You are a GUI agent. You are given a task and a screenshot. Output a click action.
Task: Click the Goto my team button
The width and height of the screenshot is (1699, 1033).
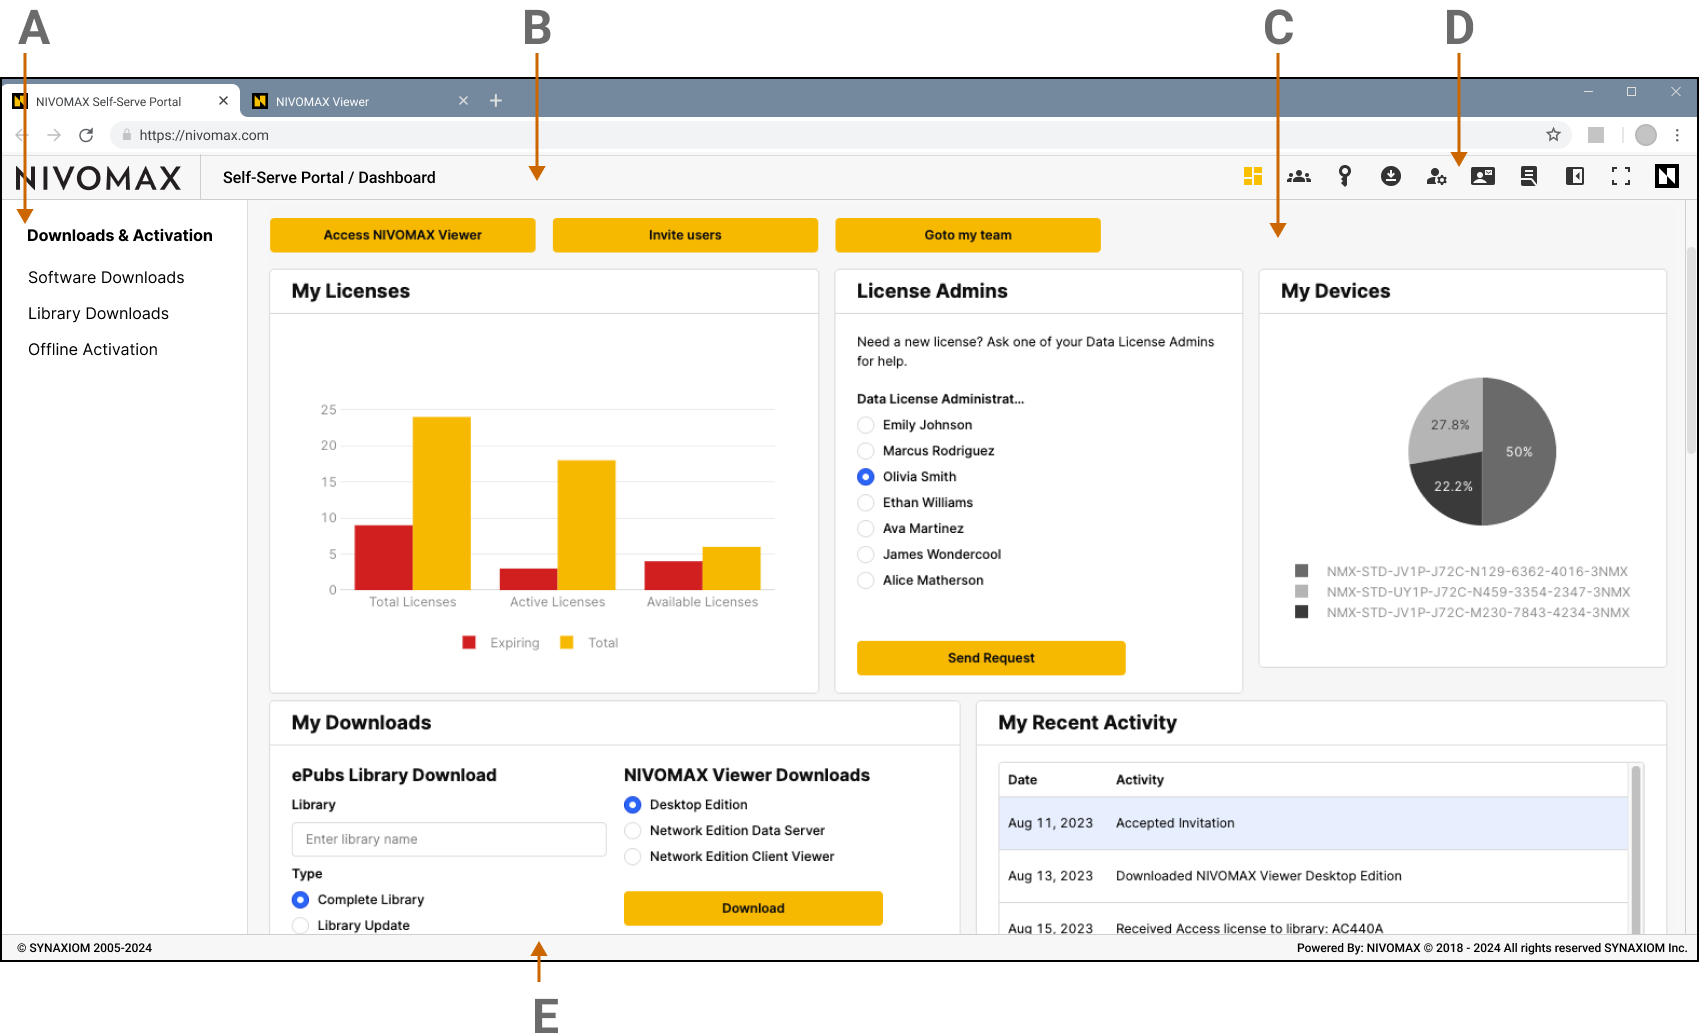tap(968, 235)
